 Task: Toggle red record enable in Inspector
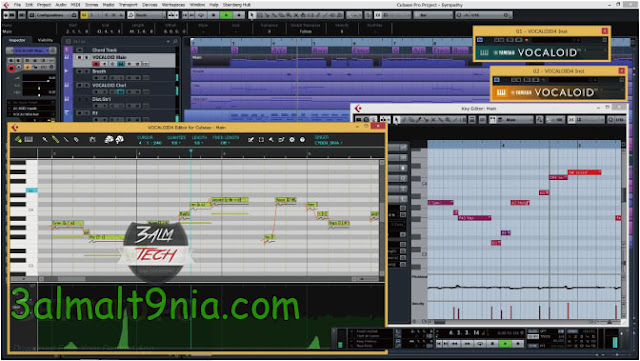pos(11,68)
